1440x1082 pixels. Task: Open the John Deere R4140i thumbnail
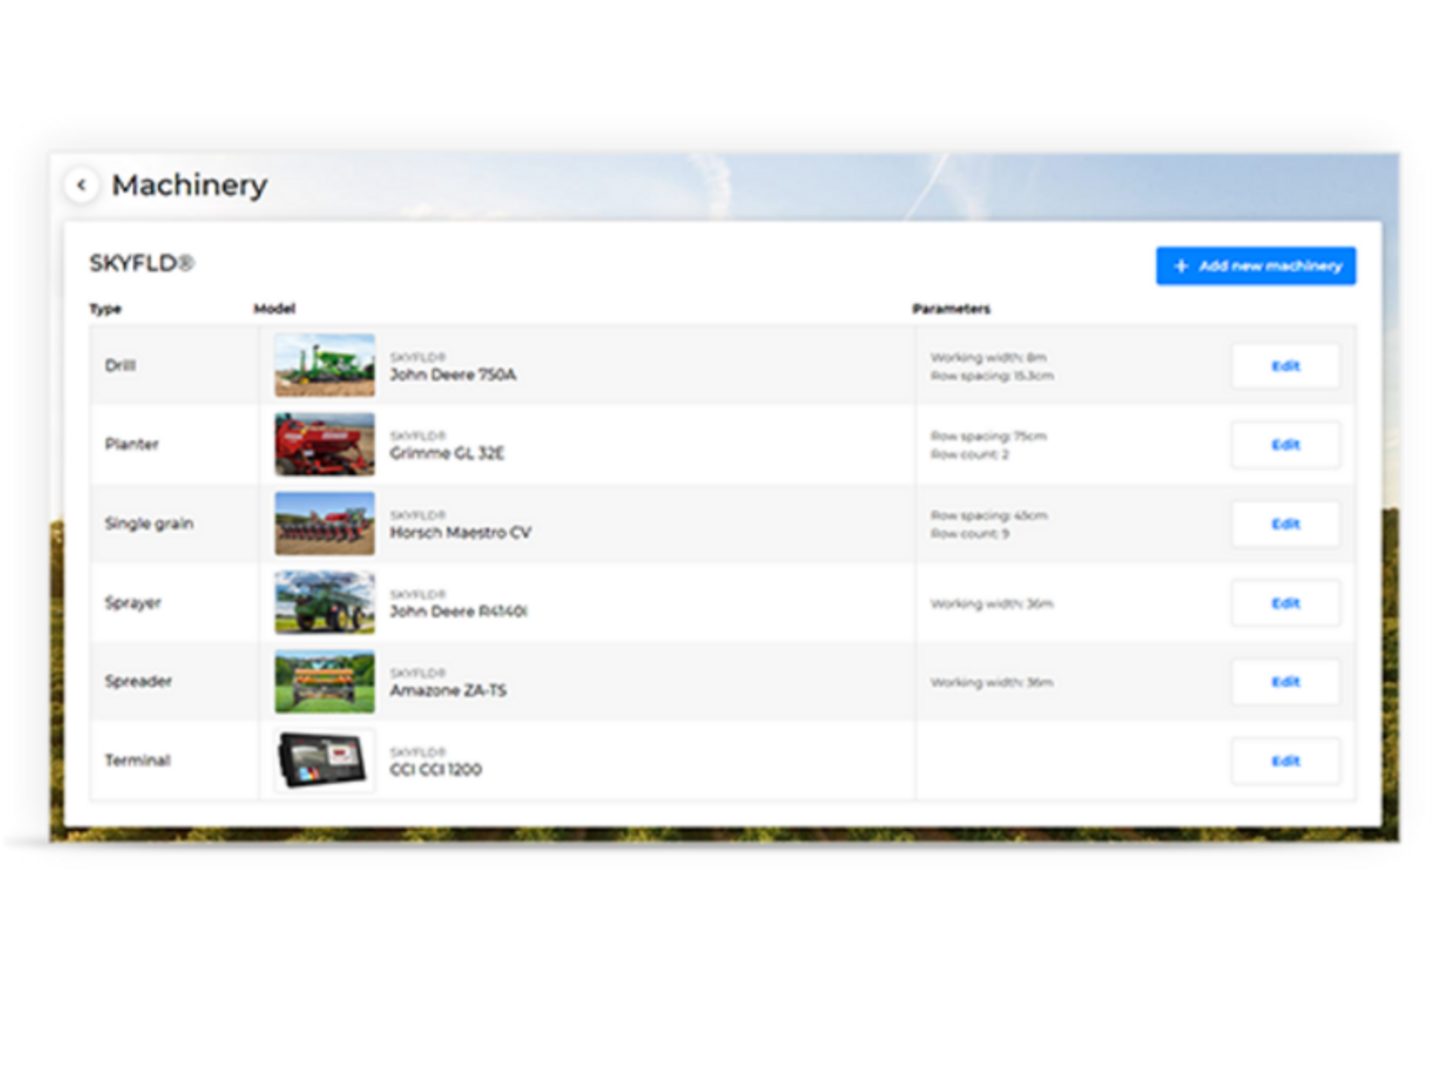(x=325, y=602)
